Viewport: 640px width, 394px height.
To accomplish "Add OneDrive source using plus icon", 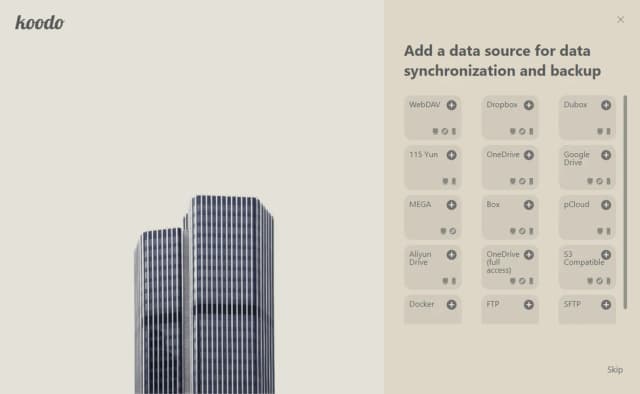I will click(529, 155).
